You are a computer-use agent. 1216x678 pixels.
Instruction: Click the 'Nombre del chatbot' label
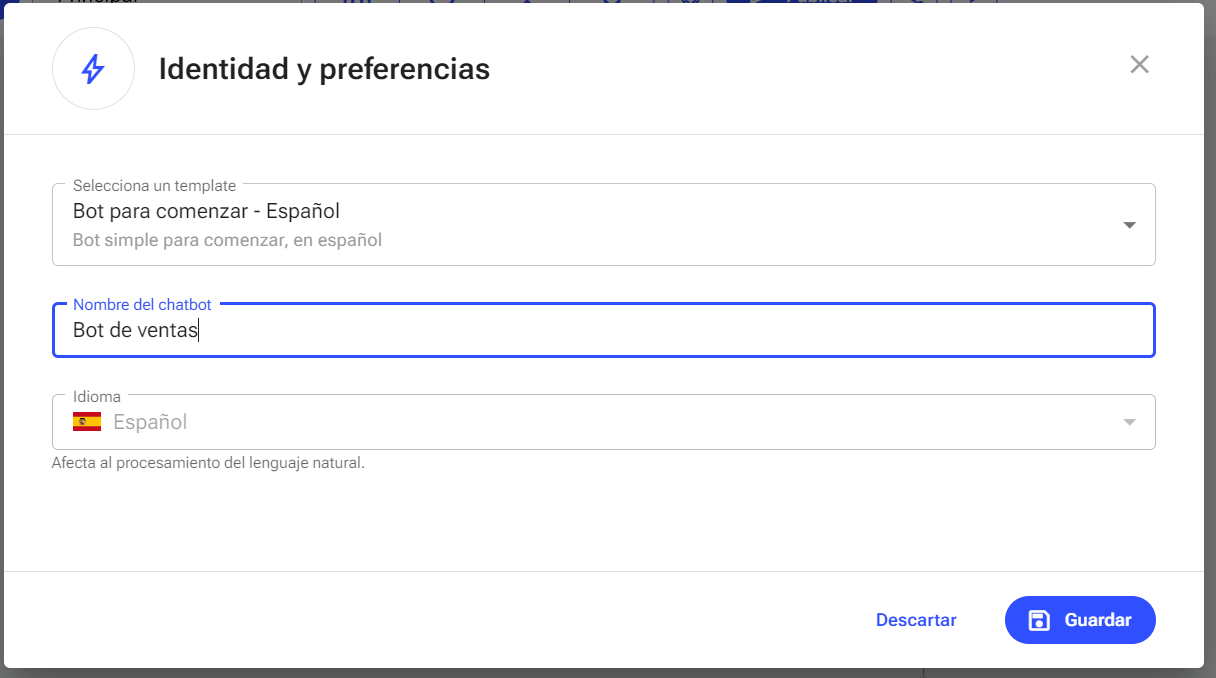click(x=142, y=304)
